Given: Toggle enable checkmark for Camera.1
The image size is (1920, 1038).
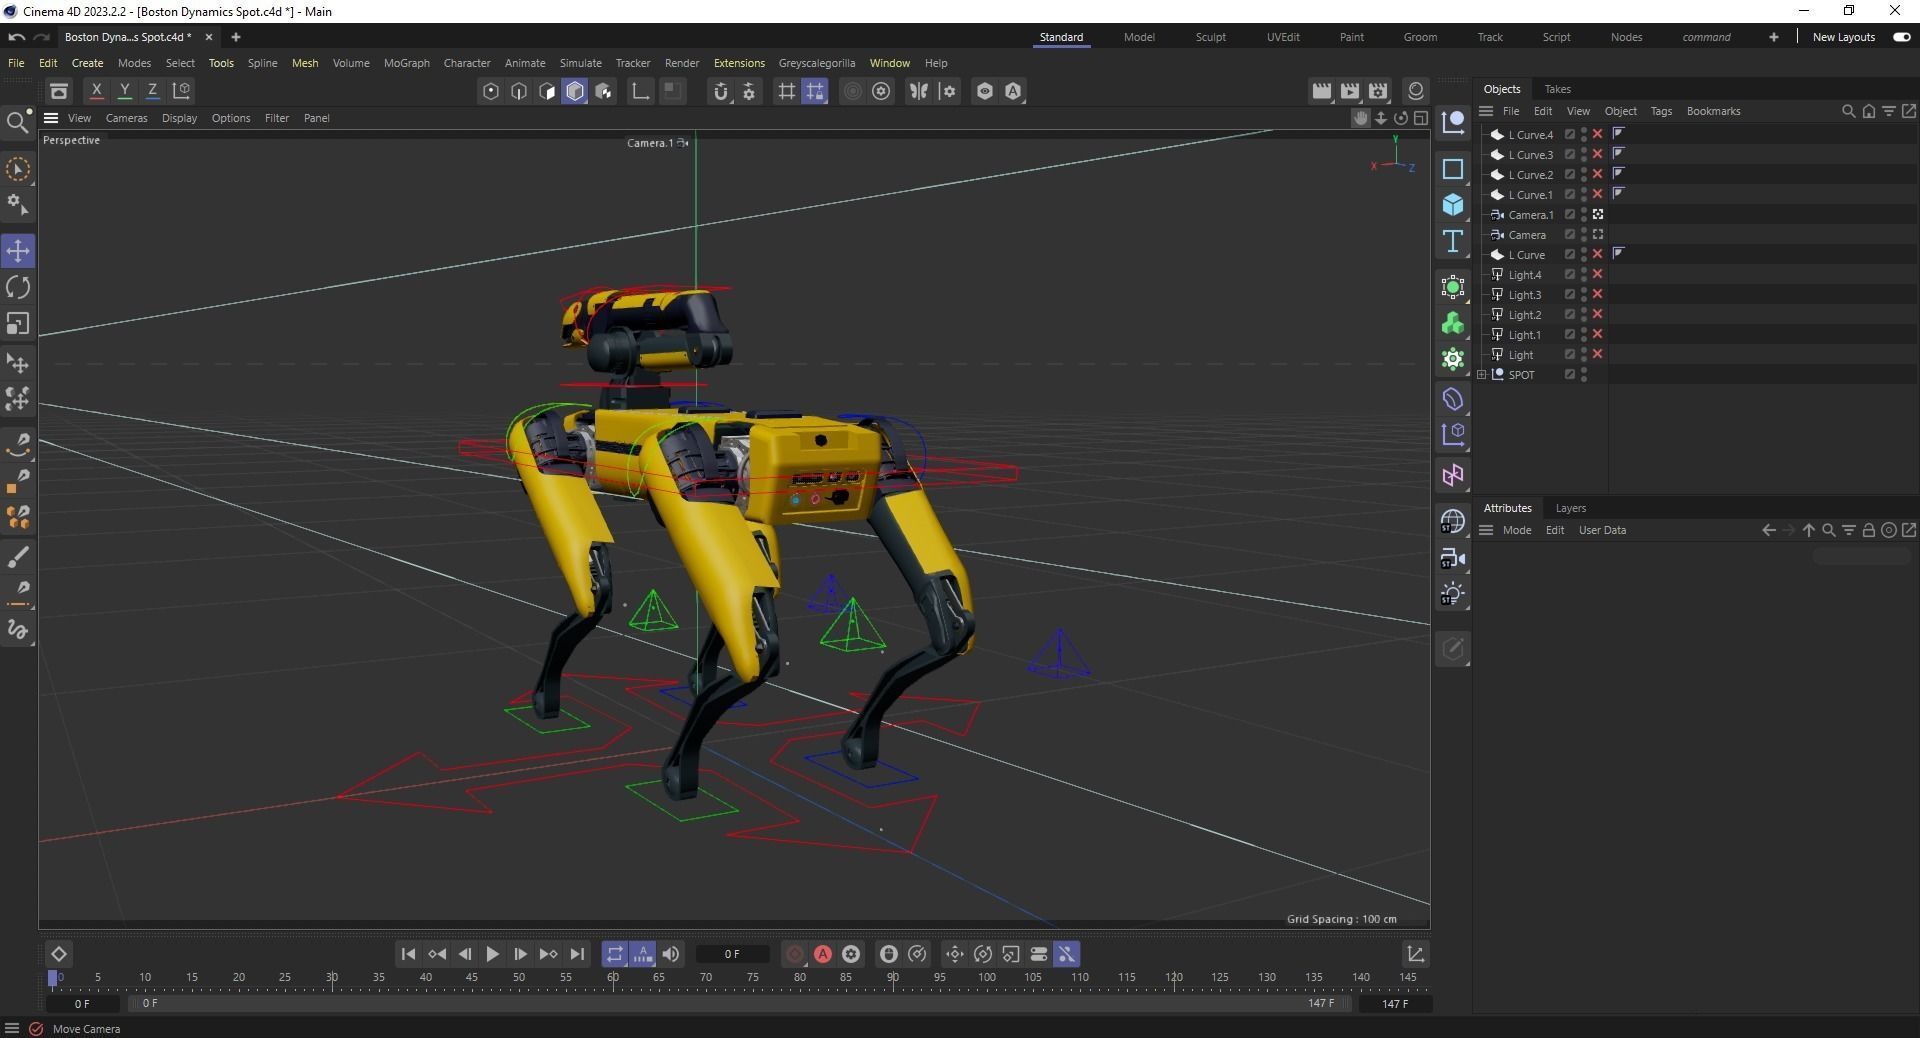Looking at the screenshot, I should click(x=1570, y=214).
